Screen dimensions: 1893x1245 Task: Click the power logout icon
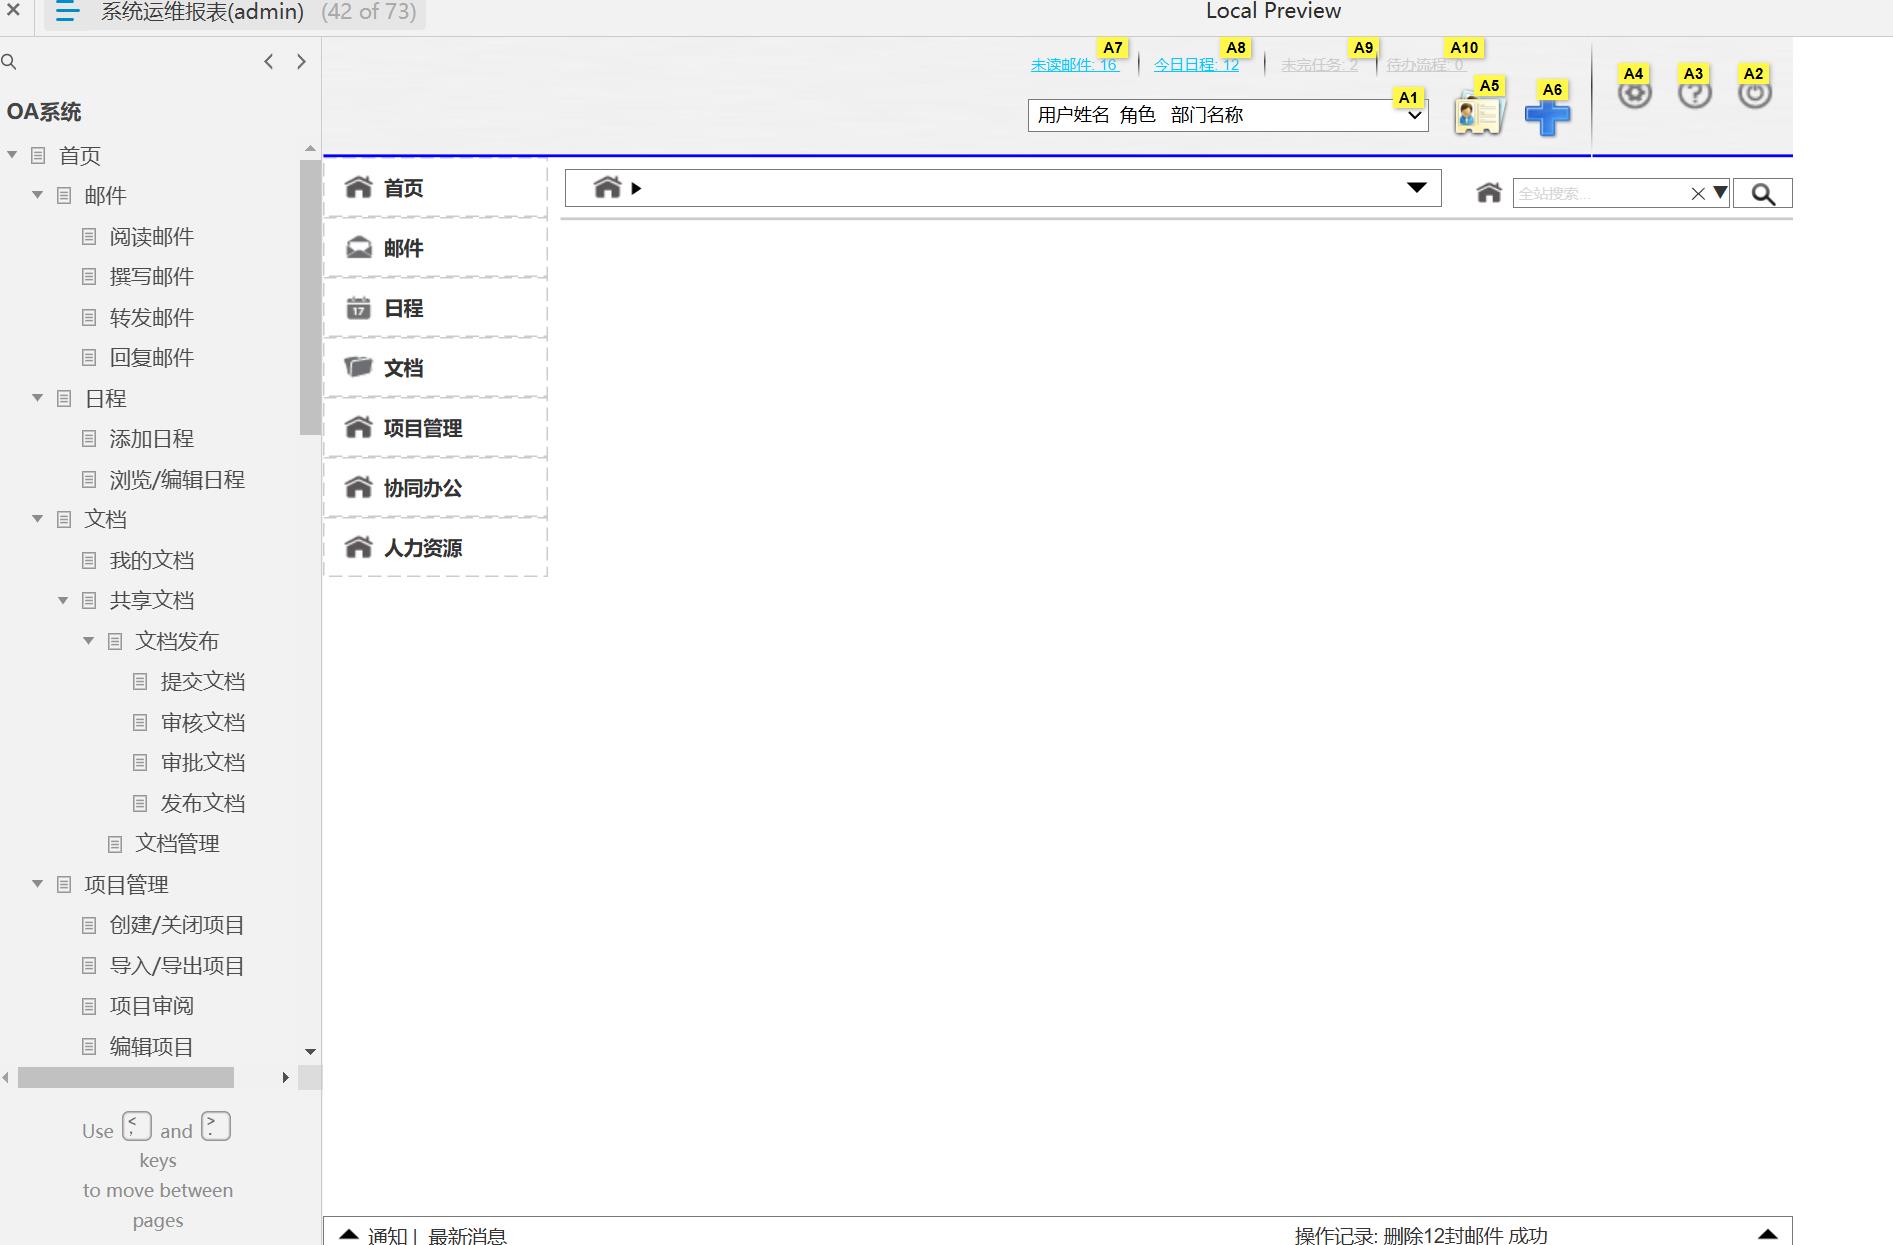1754,93
